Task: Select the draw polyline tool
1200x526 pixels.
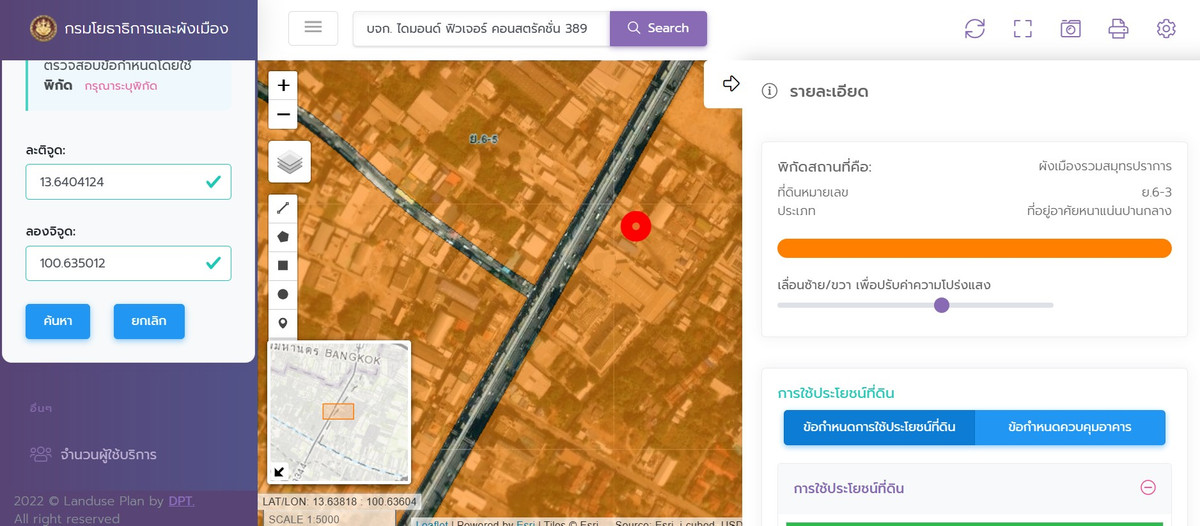Action: (283, 208)
